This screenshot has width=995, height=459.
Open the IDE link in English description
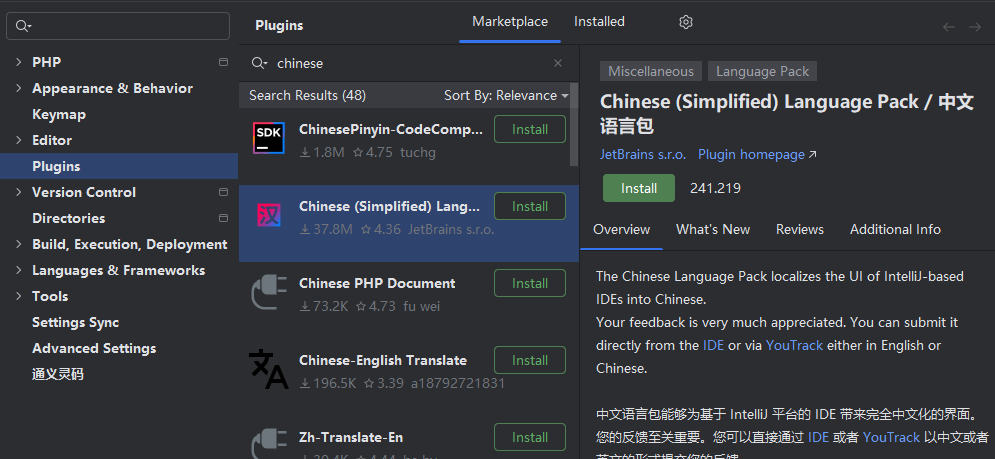[713, 345]
